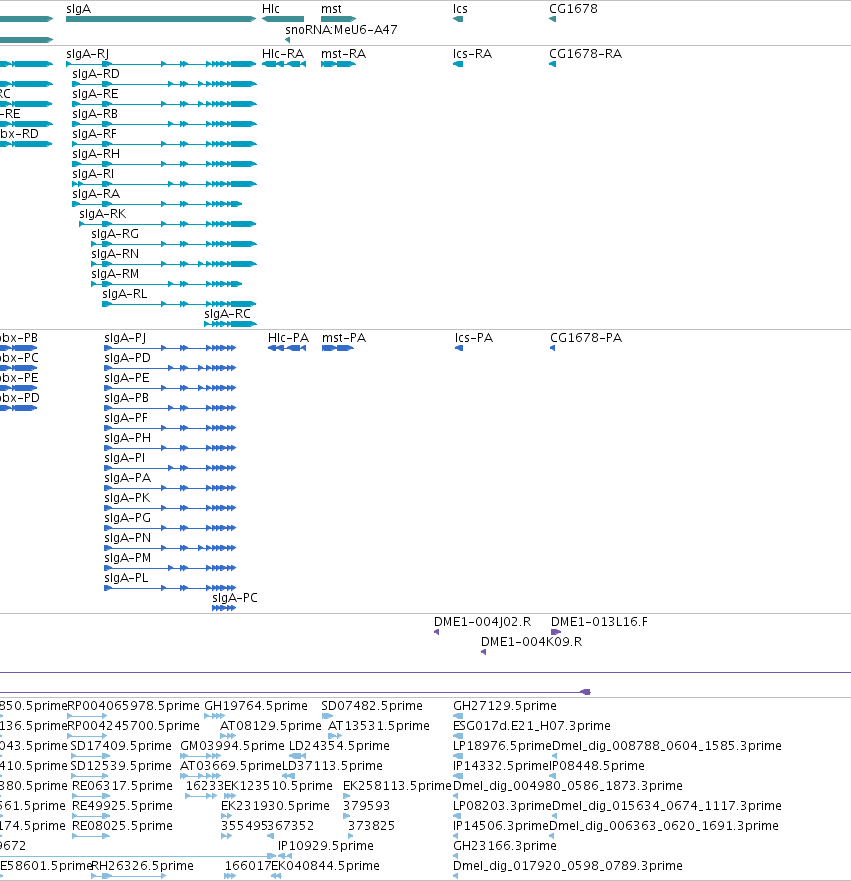Select the LD24354.5prime EST label

click(x=339, y=746)
